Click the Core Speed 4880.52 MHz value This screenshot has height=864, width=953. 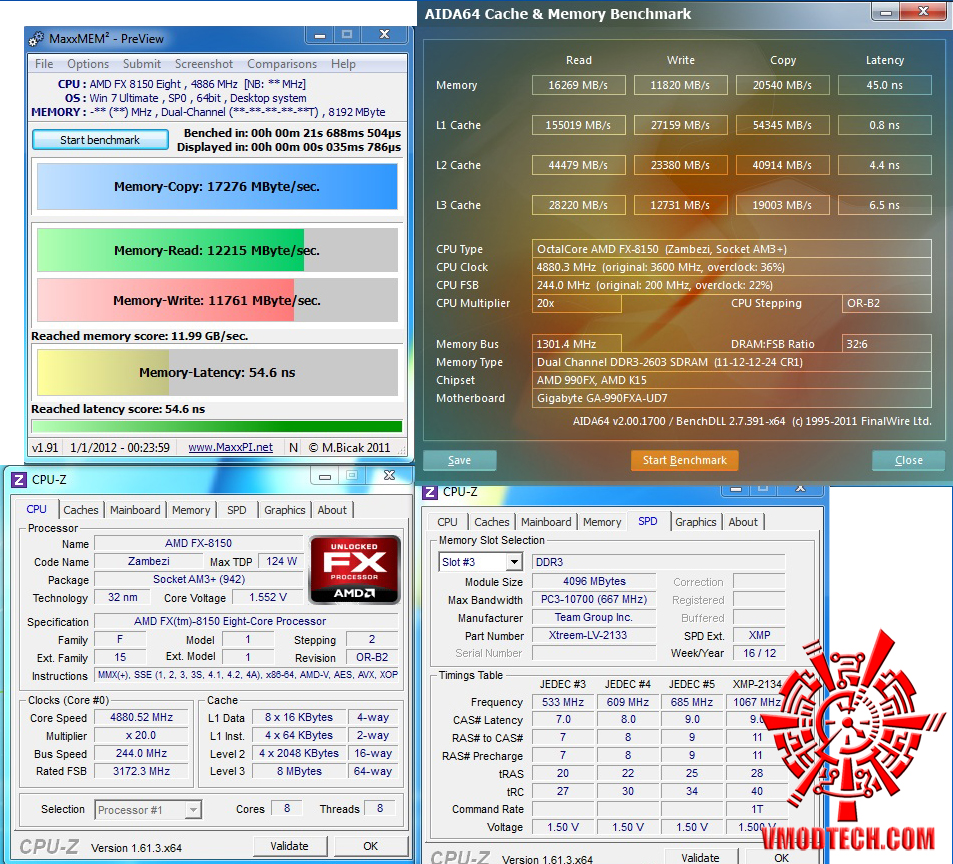[141, 718]
